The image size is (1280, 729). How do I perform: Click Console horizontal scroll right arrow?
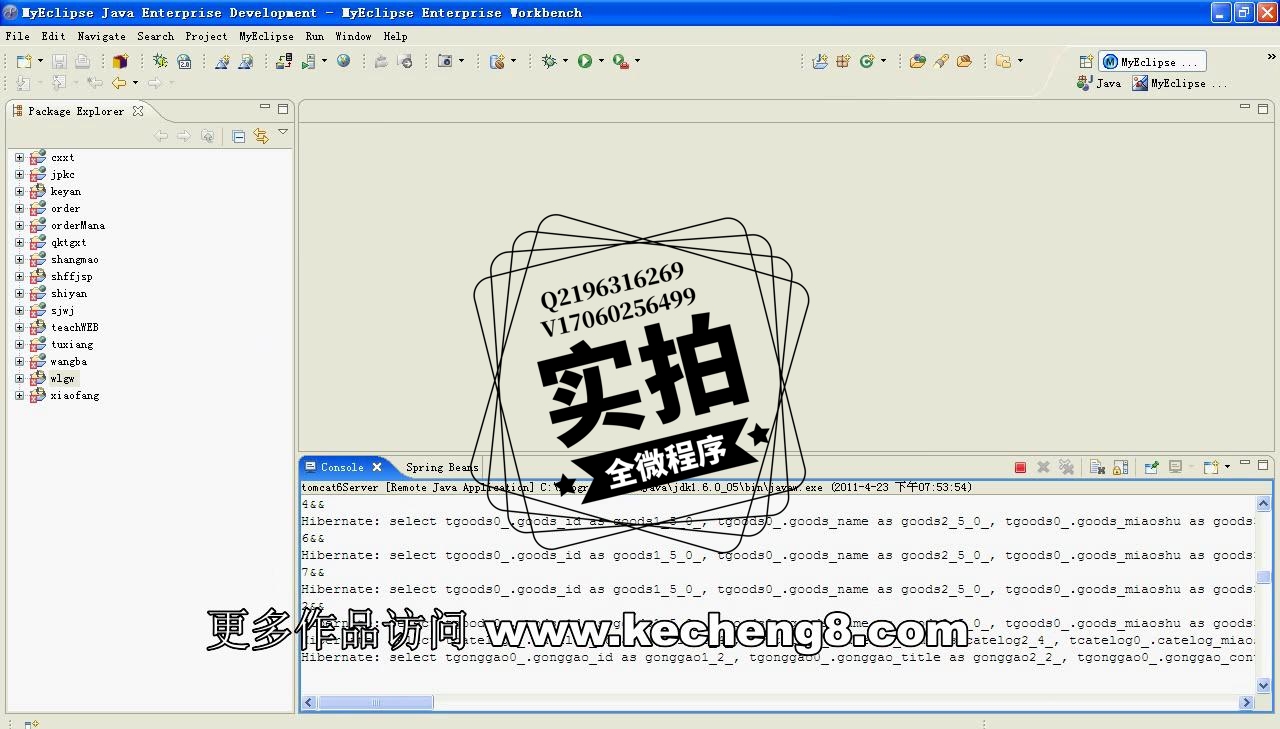point(1247,703)
